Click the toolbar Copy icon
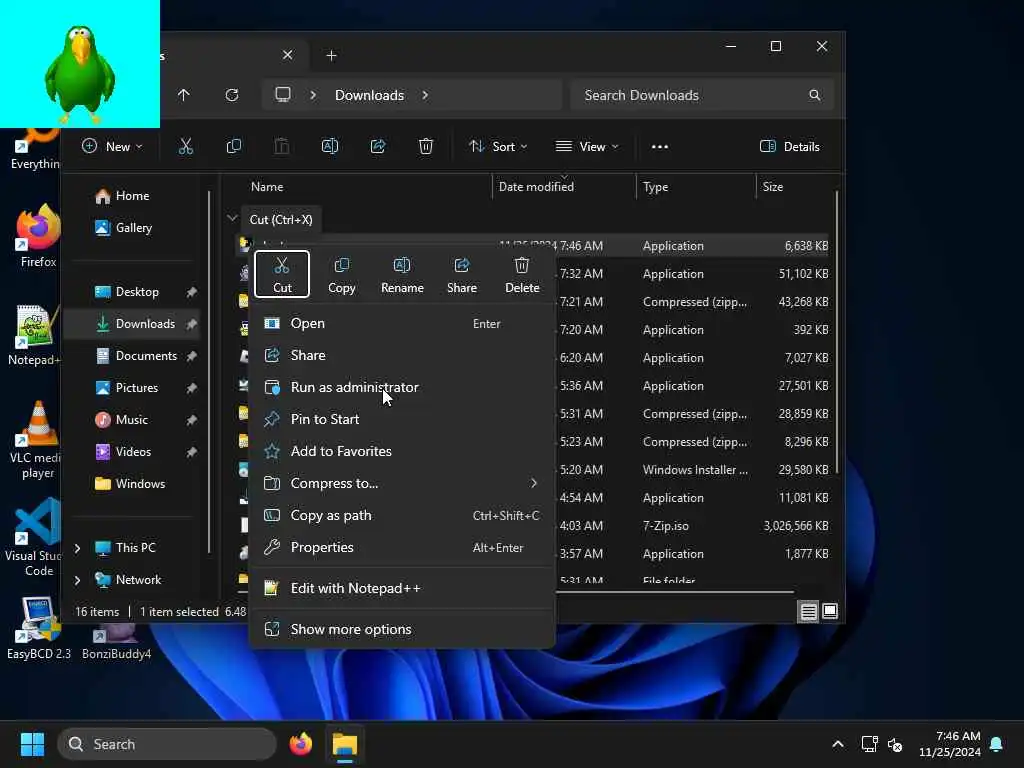Viewport: 1024px width, 768px height. 234,146
